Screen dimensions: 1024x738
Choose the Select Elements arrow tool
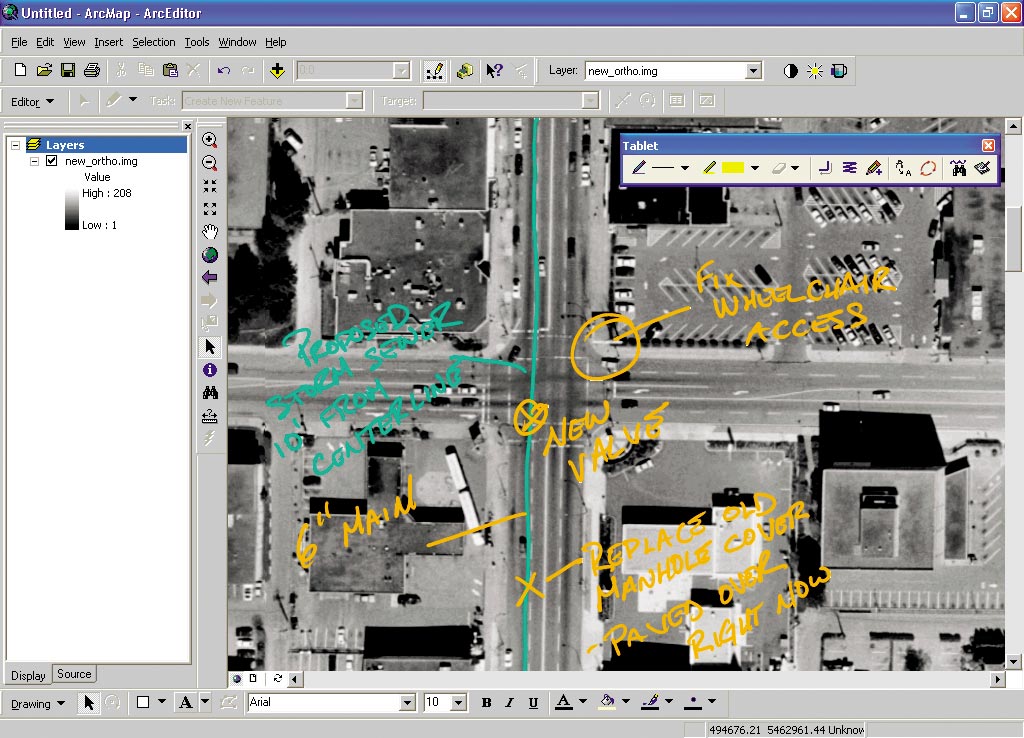pyautogui.click(x=210, y=347)
